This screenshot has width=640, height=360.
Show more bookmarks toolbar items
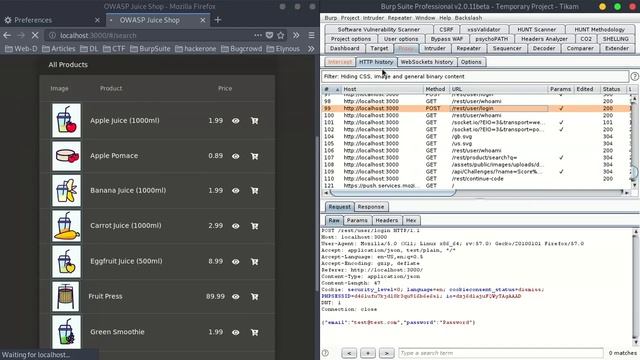(x=311, y=49)
